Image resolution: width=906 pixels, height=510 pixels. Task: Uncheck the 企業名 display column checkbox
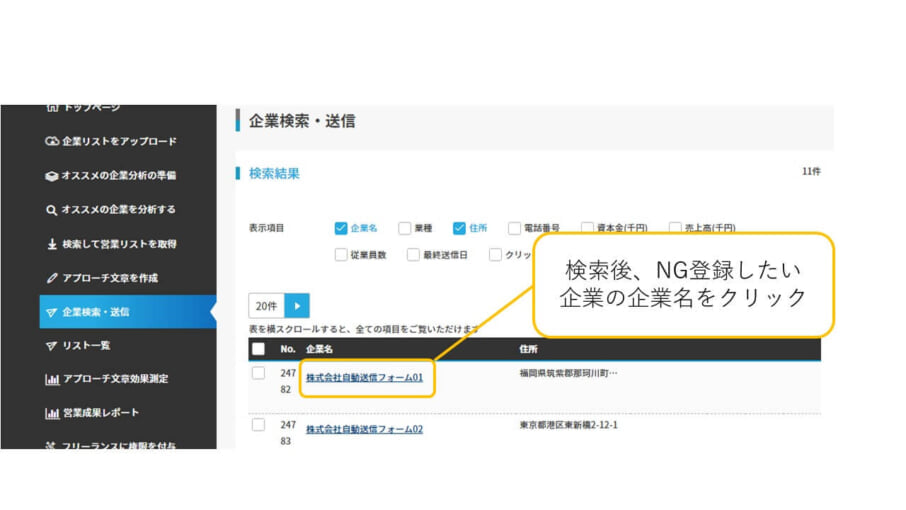[341, 228]
